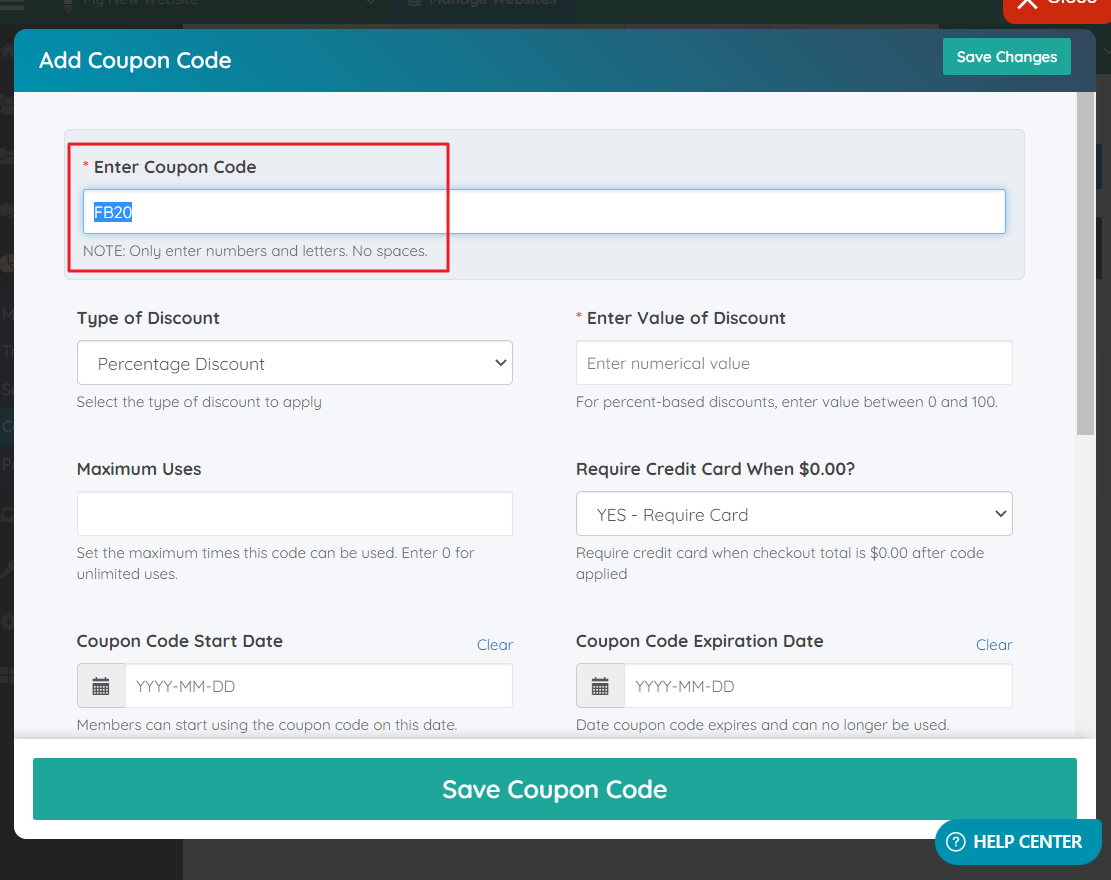Click the Enter Value of Discount field
Screen dimensions: 1111x880
point(793,362)
